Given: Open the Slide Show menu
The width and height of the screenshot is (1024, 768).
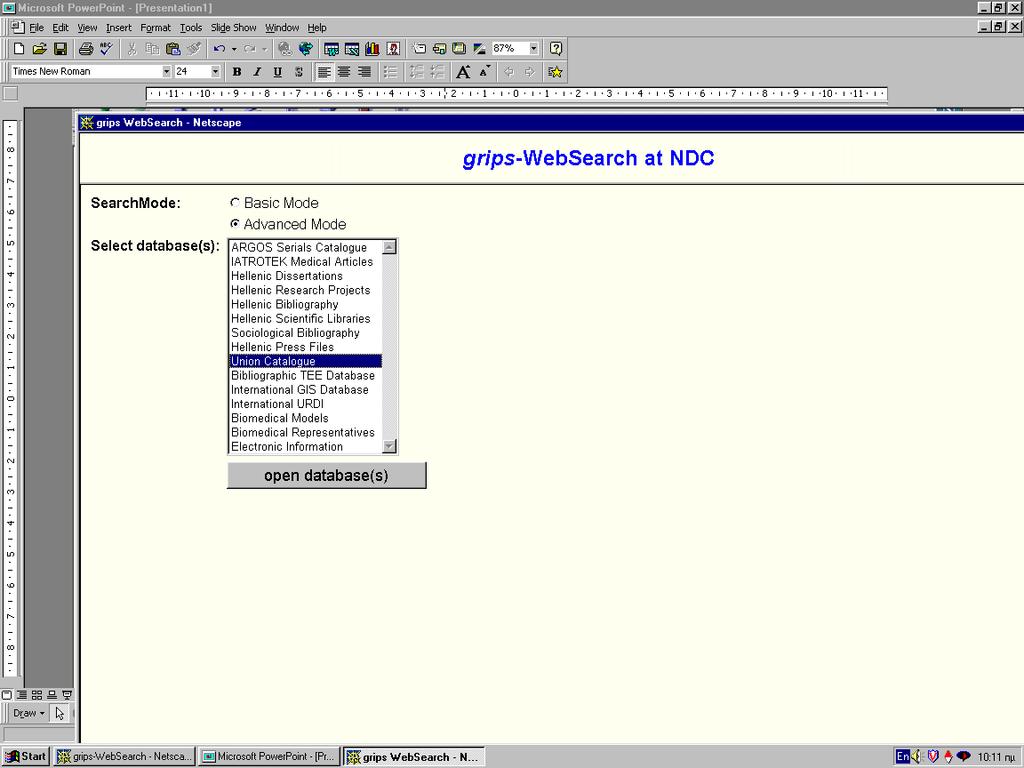Looking at the screenshot, I should point(233,27).
